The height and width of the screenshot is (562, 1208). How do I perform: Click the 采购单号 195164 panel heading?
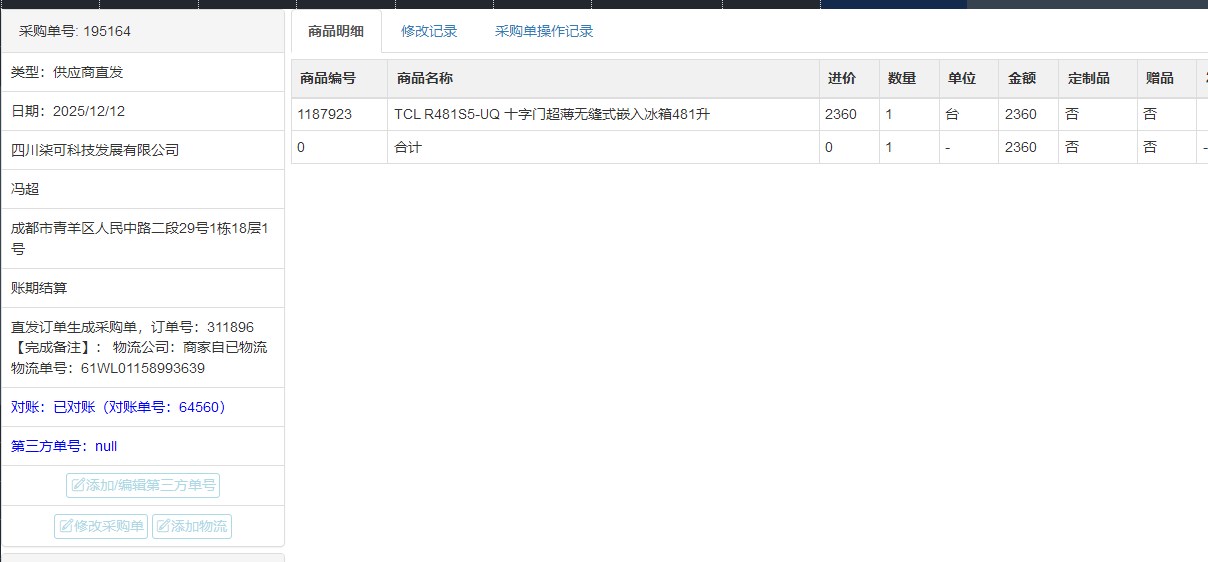click(x=75, y=32)
